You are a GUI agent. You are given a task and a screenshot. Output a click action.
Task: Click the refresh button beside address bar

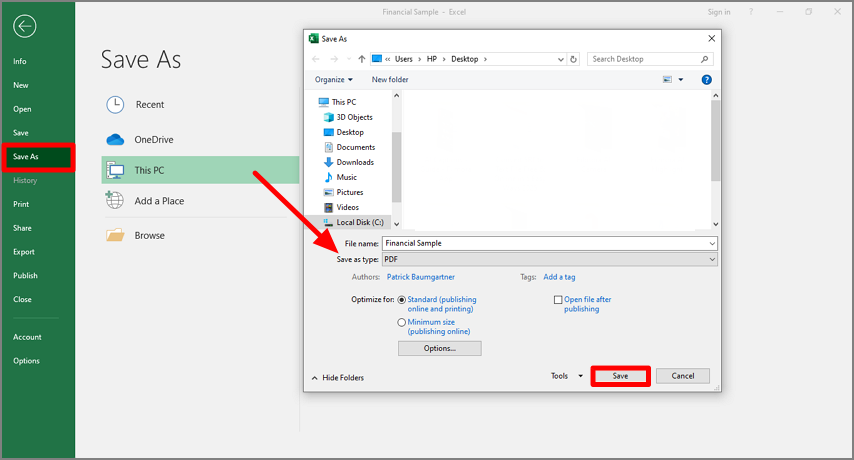tap(573, 59)
